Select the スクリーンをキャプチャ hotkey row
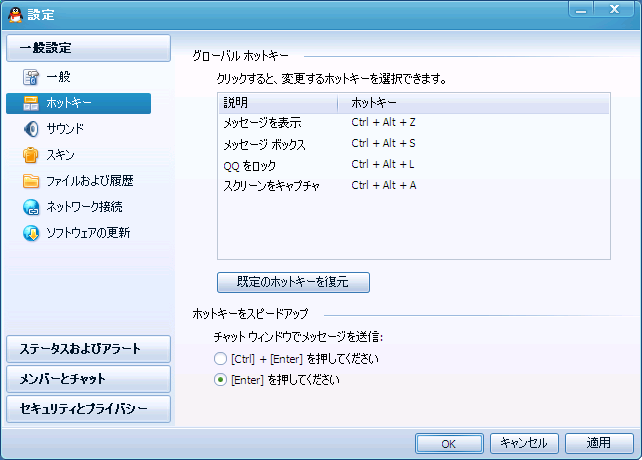 [414, 186]
